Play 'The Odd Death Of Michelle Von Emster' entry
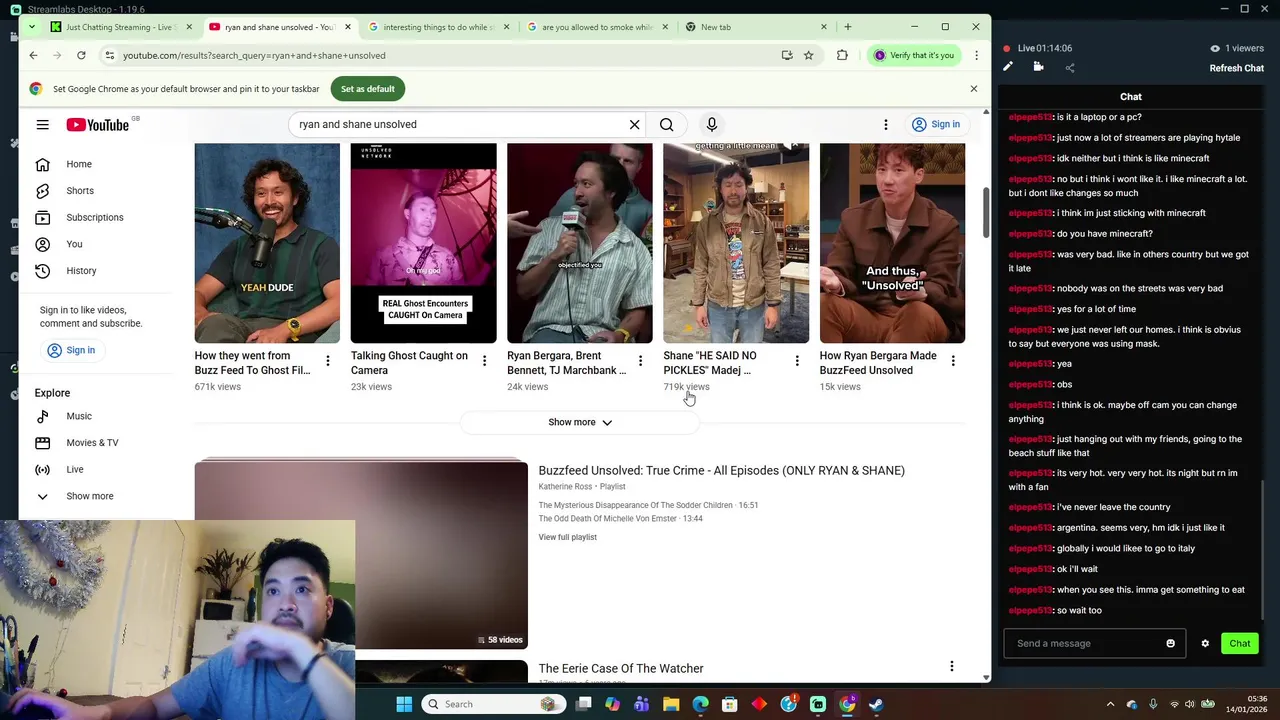 pyautogui.click(x=620, y=518)
